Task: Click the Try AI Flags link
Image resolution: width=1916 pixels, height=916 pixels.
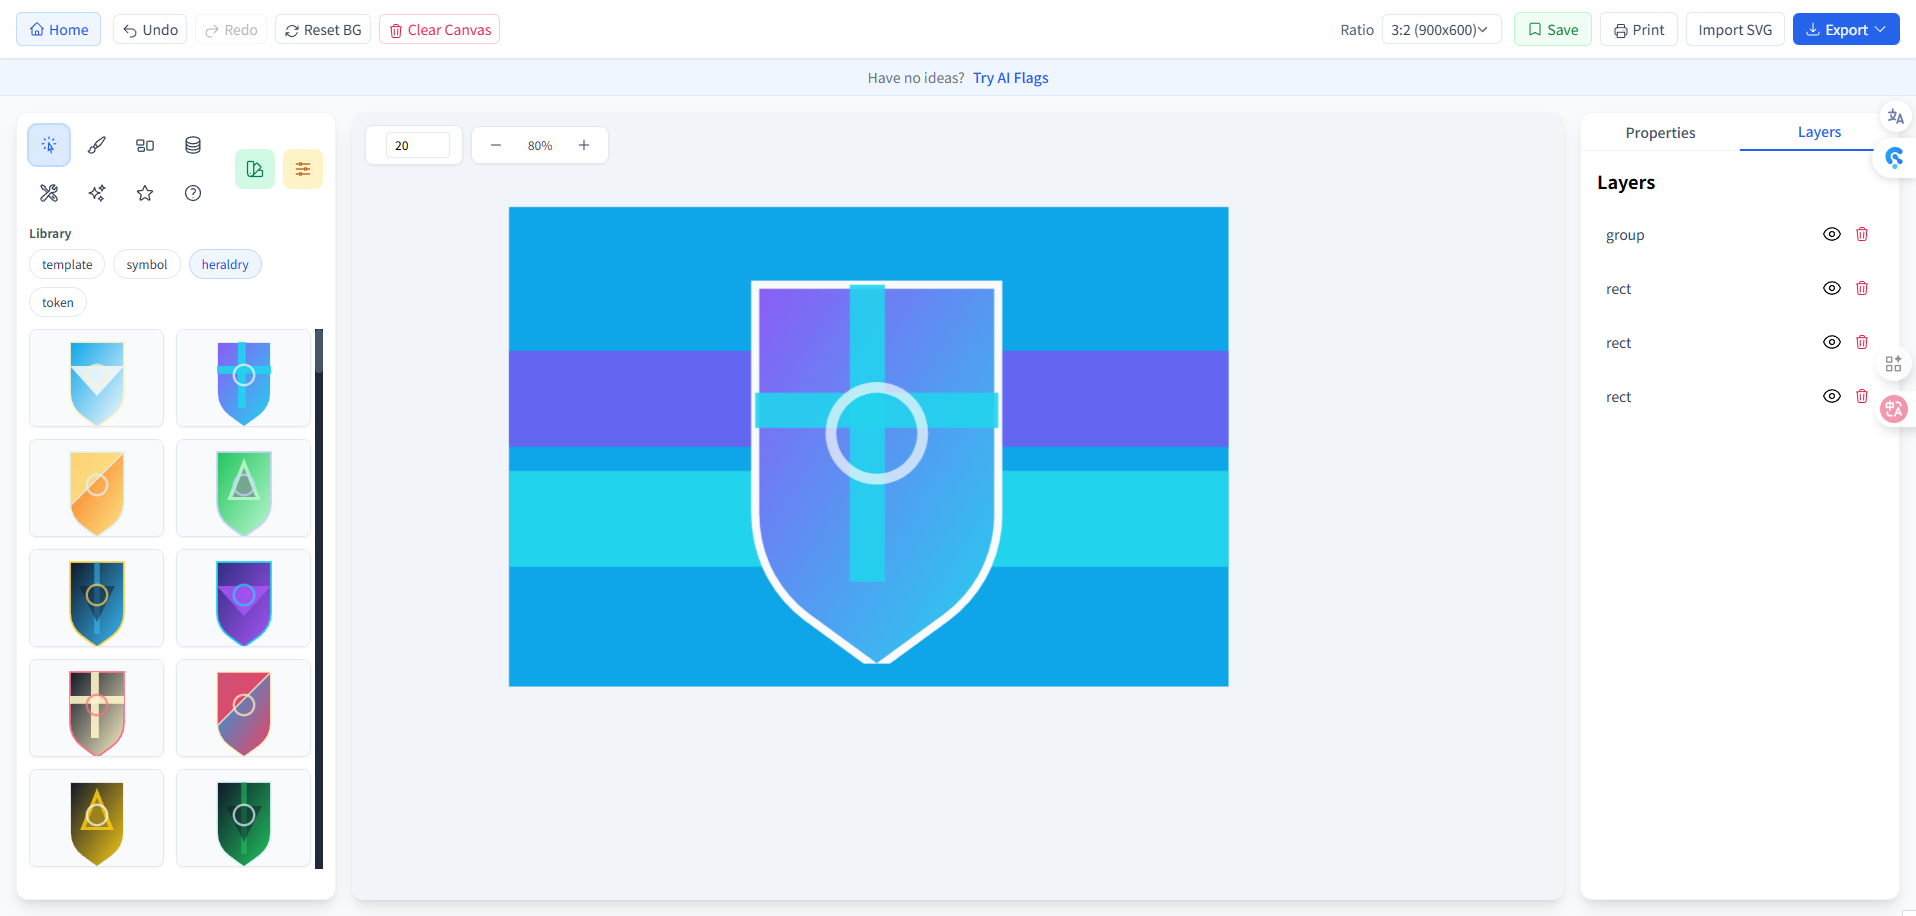Action: tap(1010, 77)
